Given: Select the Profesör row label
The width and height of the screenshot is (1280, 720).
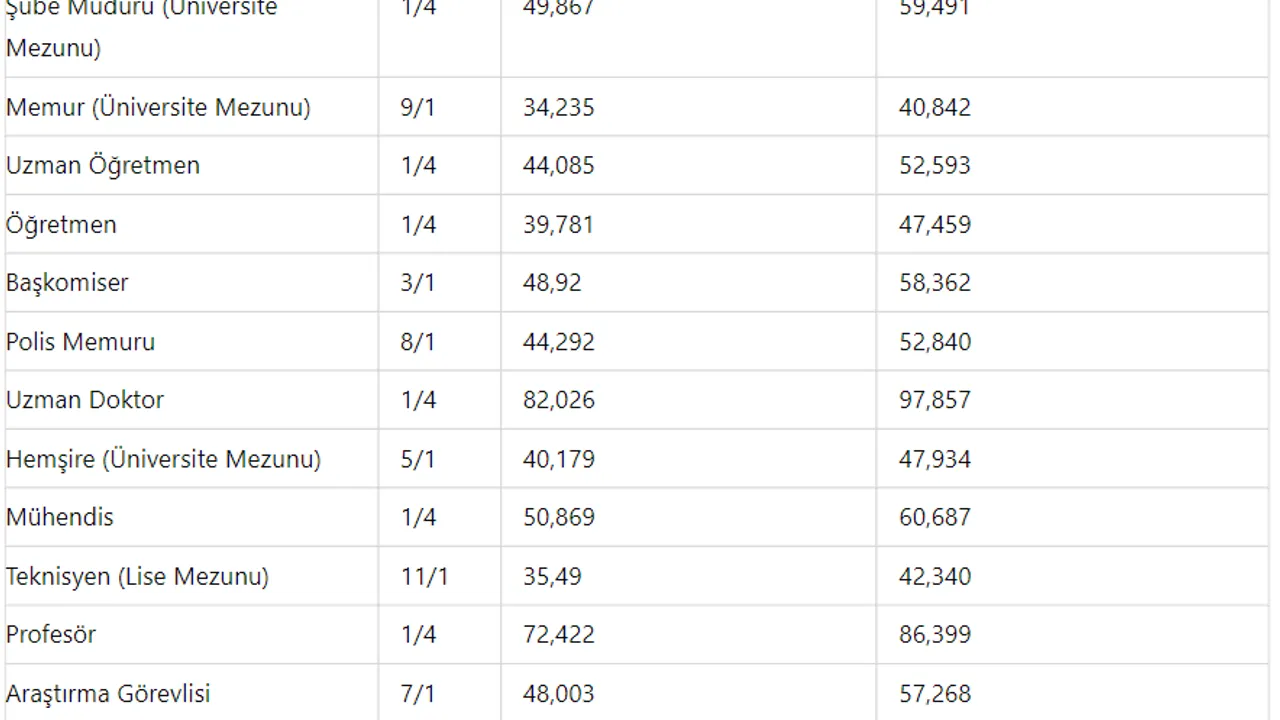Looking at the screenshot, I should [51, 634].
